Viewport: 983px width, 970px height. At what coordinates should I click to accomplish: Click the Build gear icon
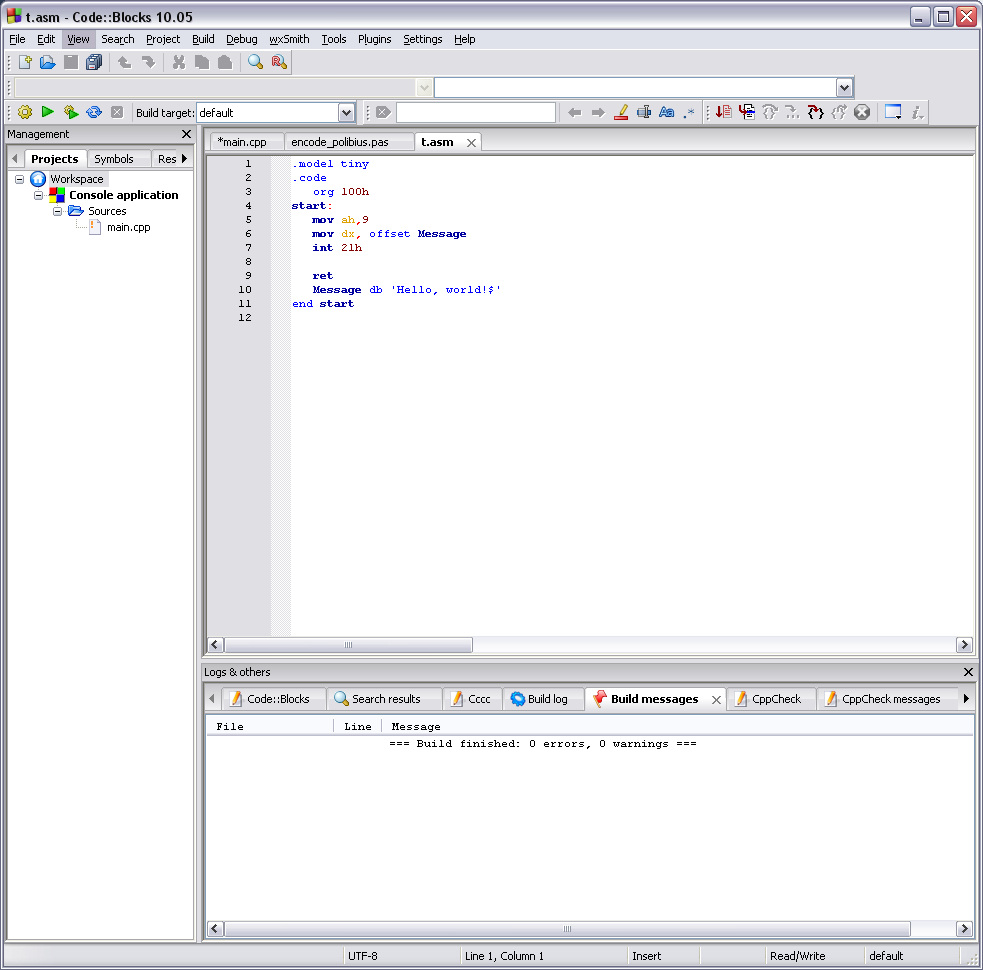pos(25,112)
